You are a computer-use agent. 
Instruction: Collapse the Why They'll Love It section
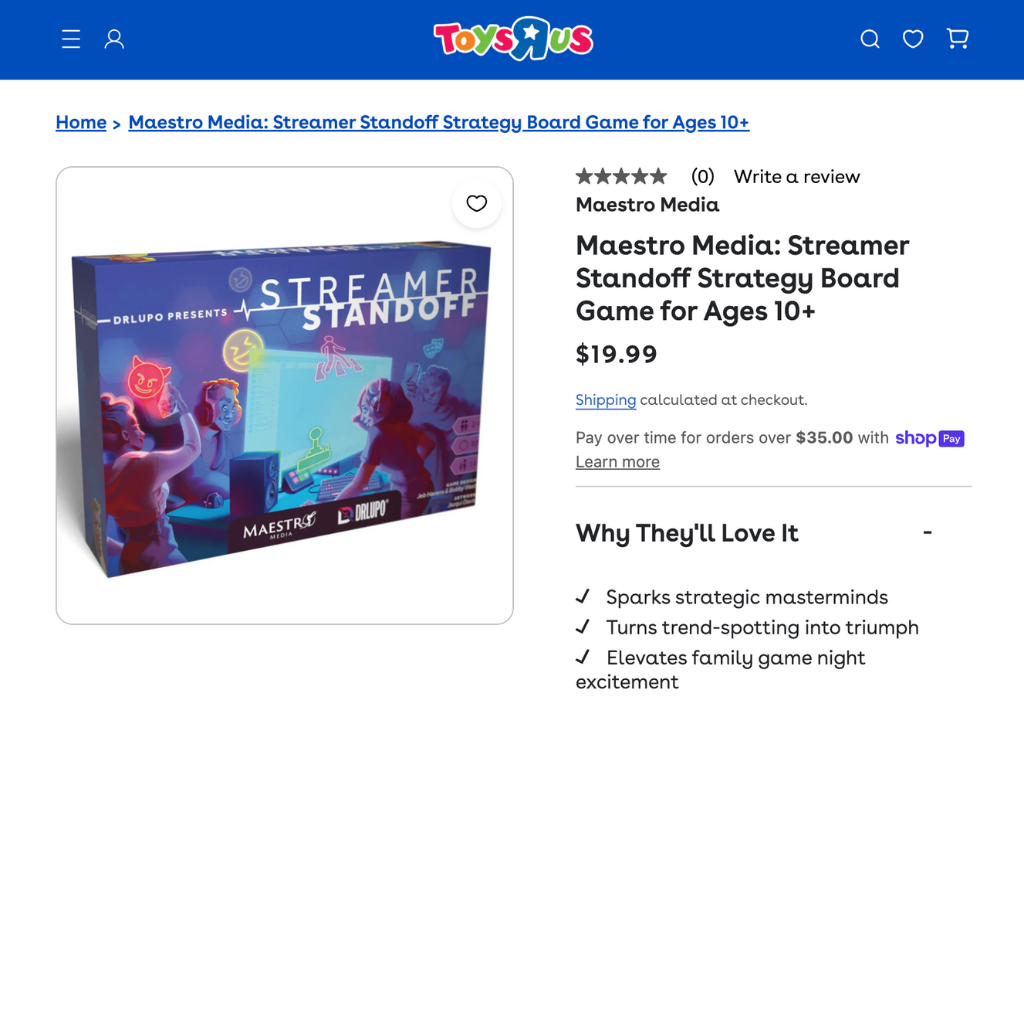754,533
